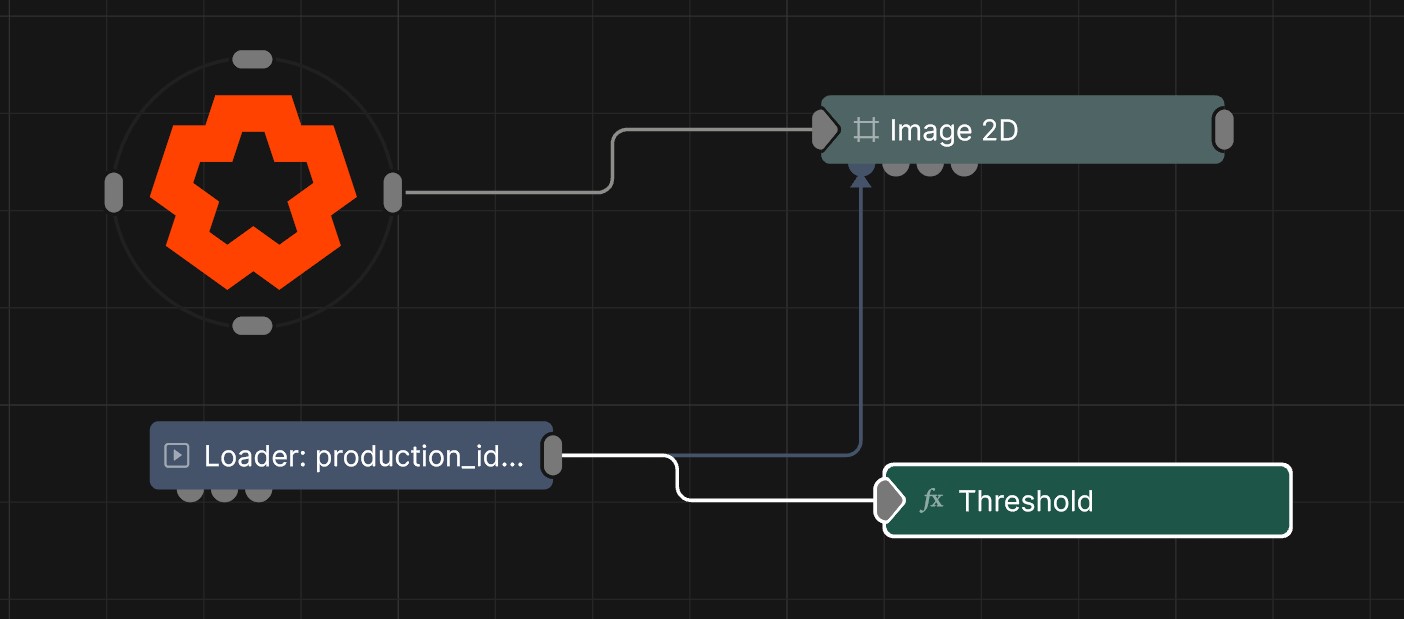Click the fx icon on Threshold node

click(932, 500)
